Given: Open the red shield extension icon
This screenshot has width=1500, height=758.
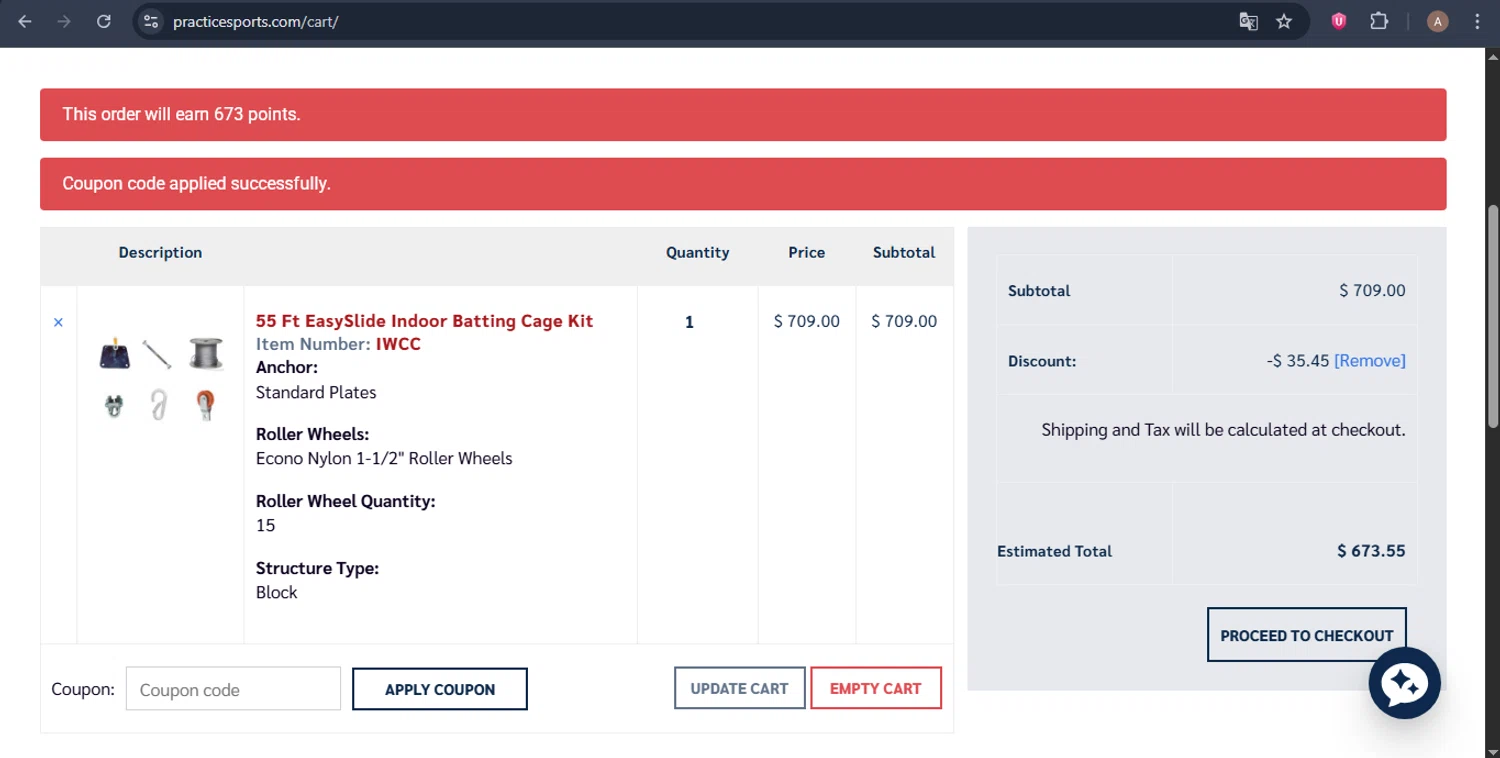Looking at the screenshot, I should click(1339, 21).
